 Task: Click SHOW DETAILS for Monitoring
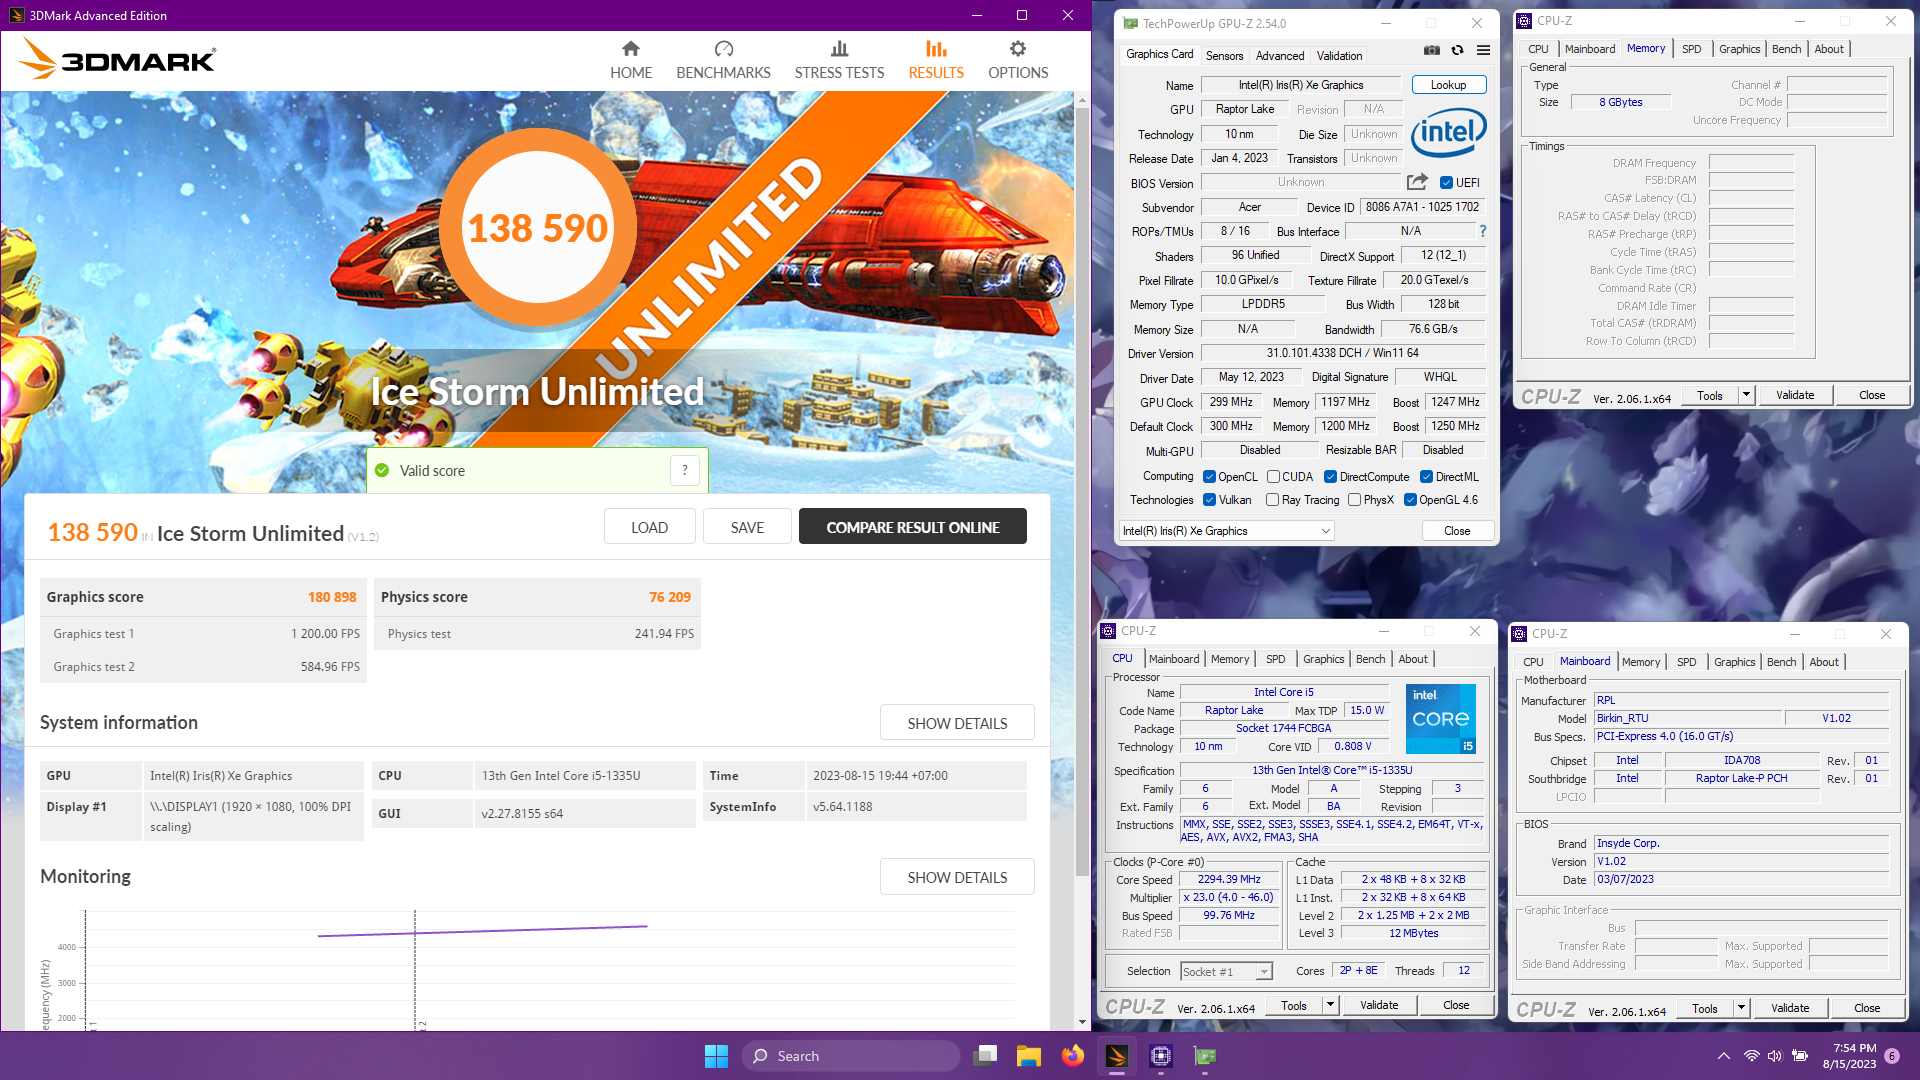[x=957, y=877]
